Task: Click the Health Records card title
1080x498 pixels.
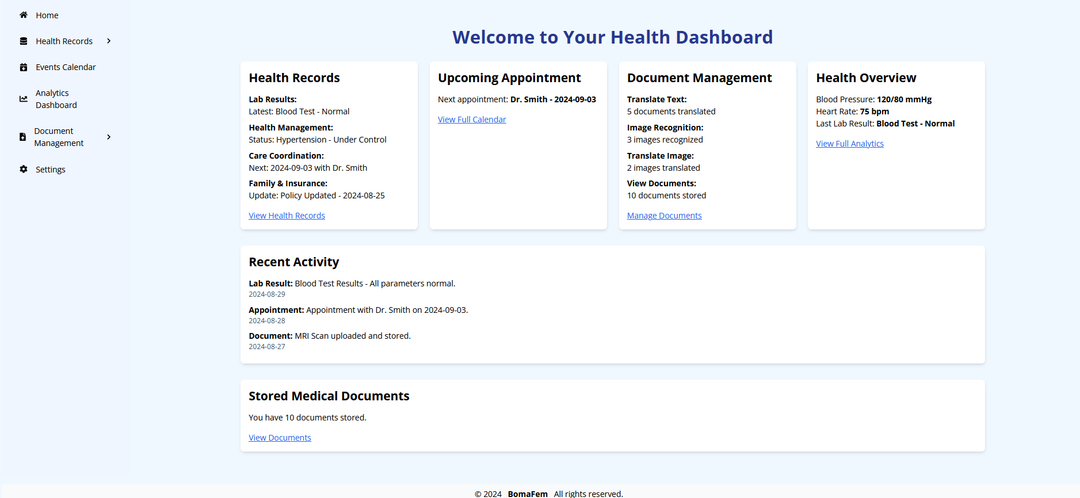Action: 294,78
